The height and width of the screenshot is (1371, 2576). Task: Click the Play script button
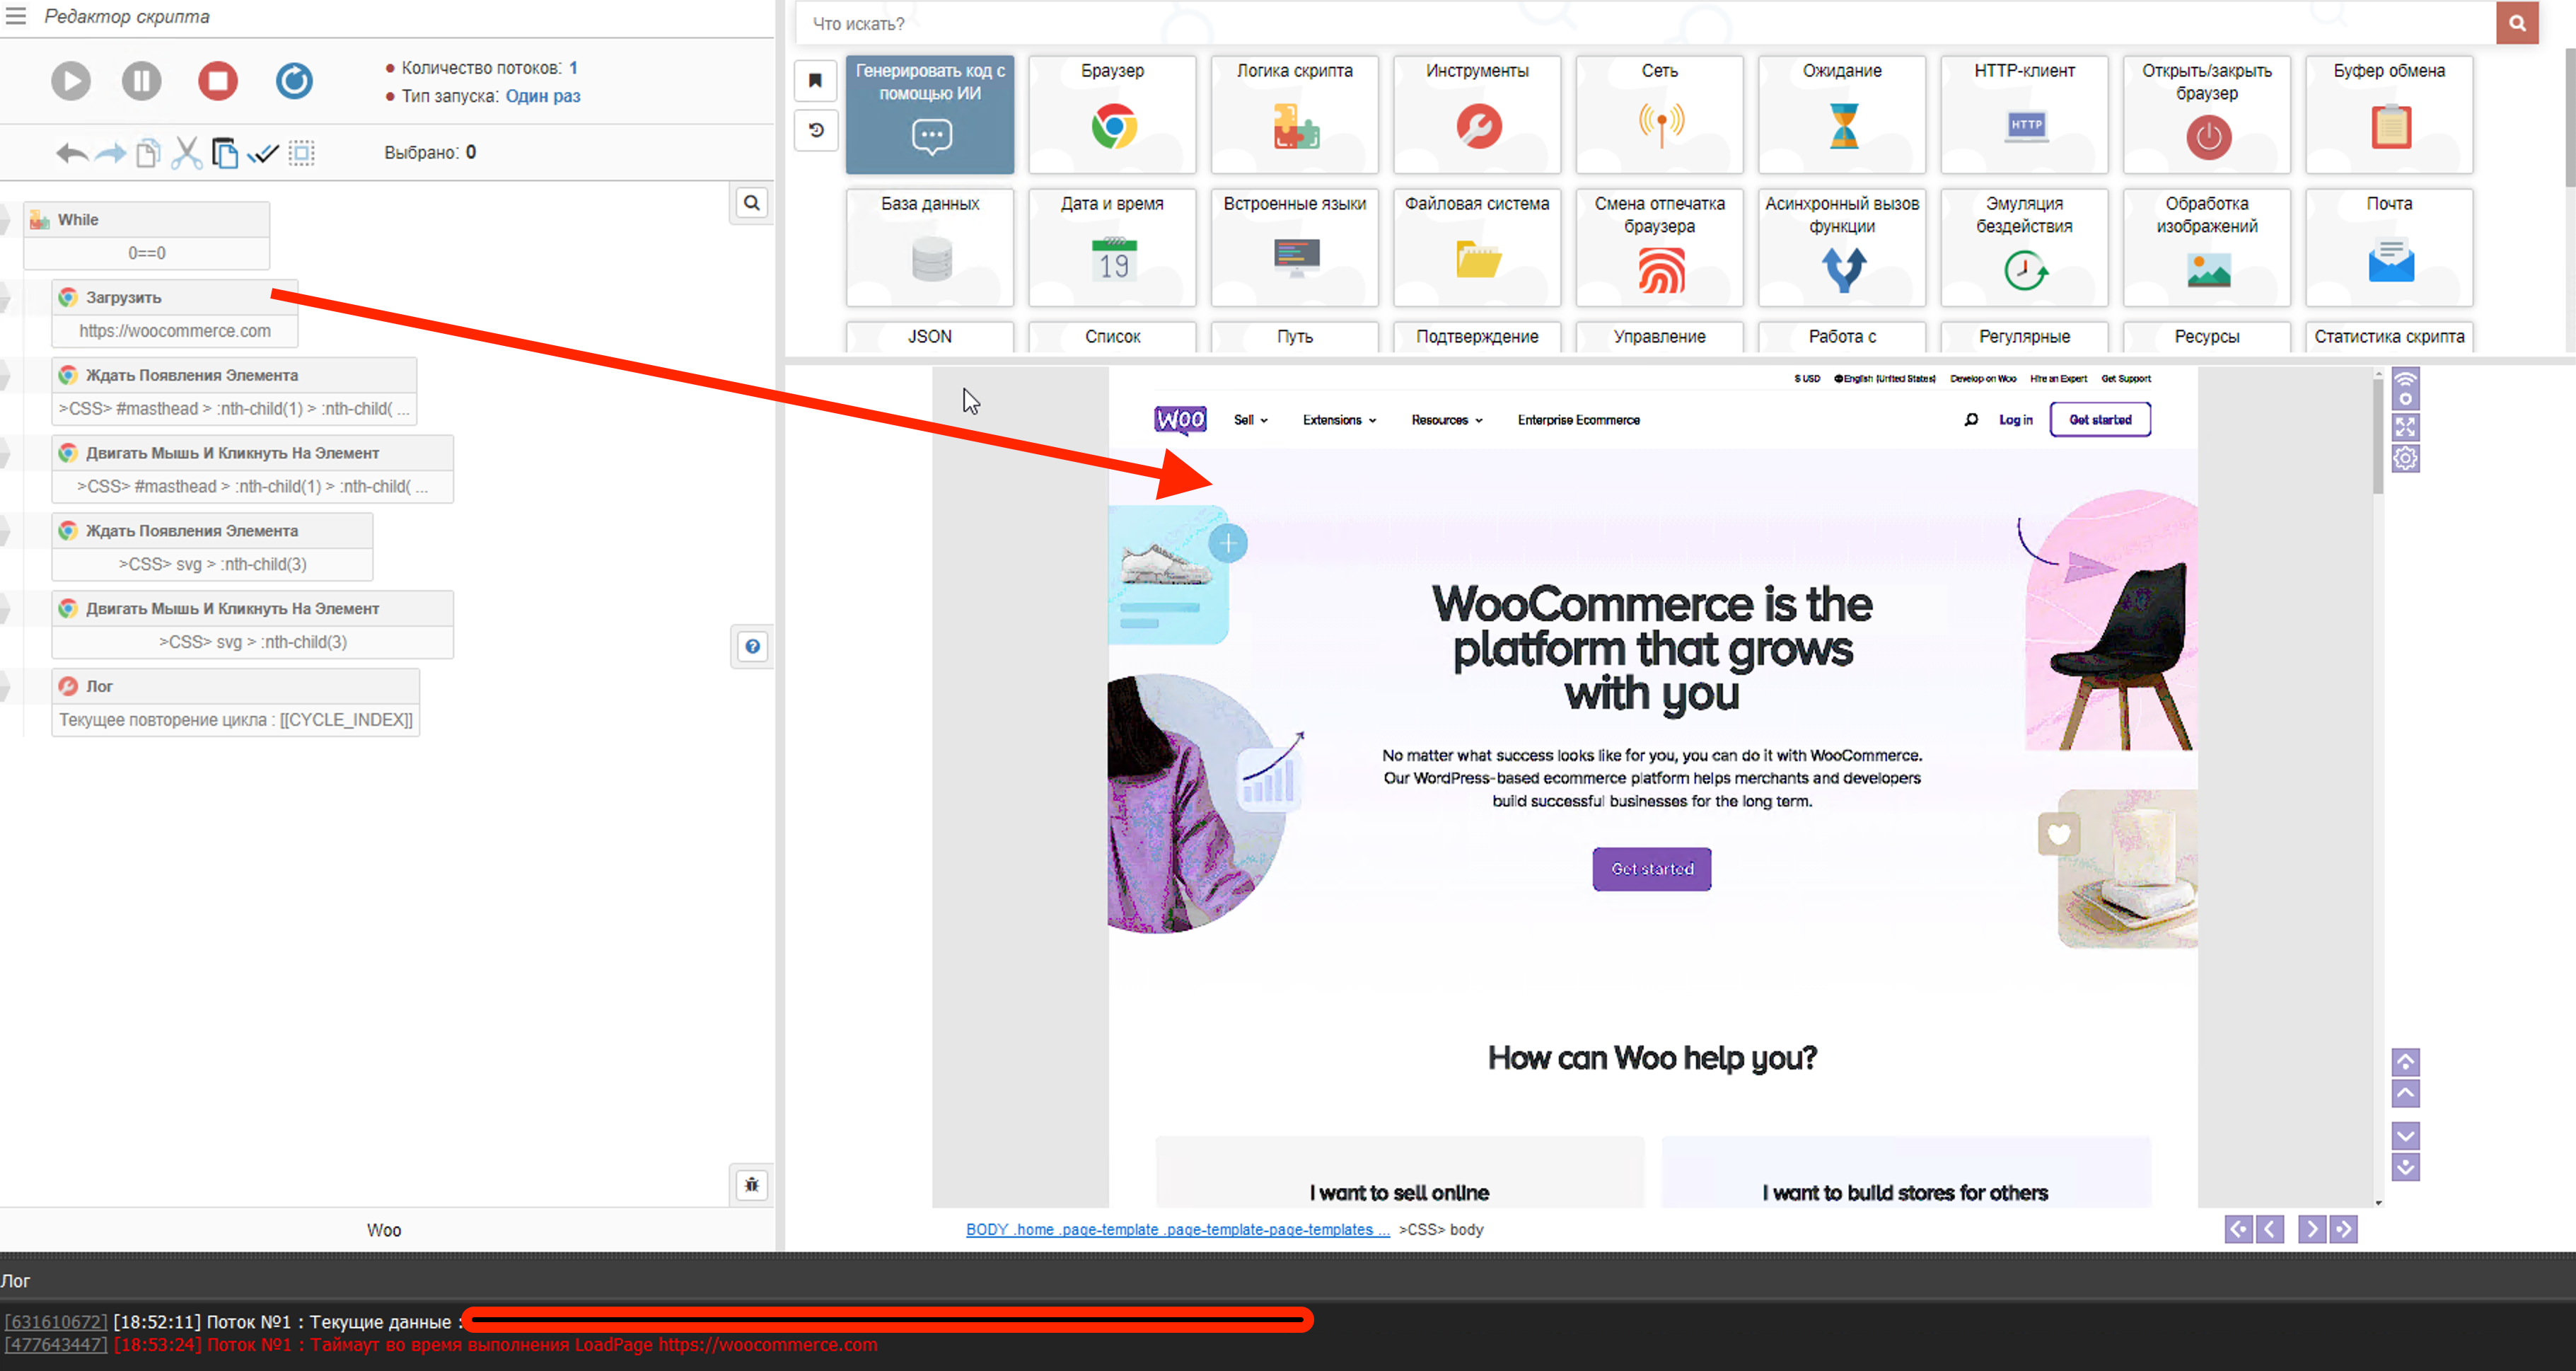point(71,81)
